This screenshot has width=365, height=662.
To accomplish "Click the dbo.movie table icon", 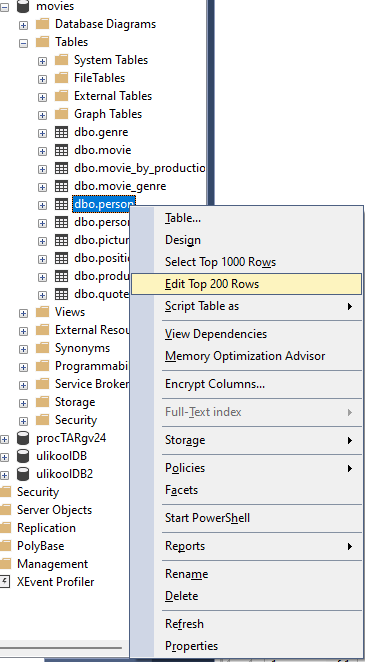I will [x=61, y=151].
